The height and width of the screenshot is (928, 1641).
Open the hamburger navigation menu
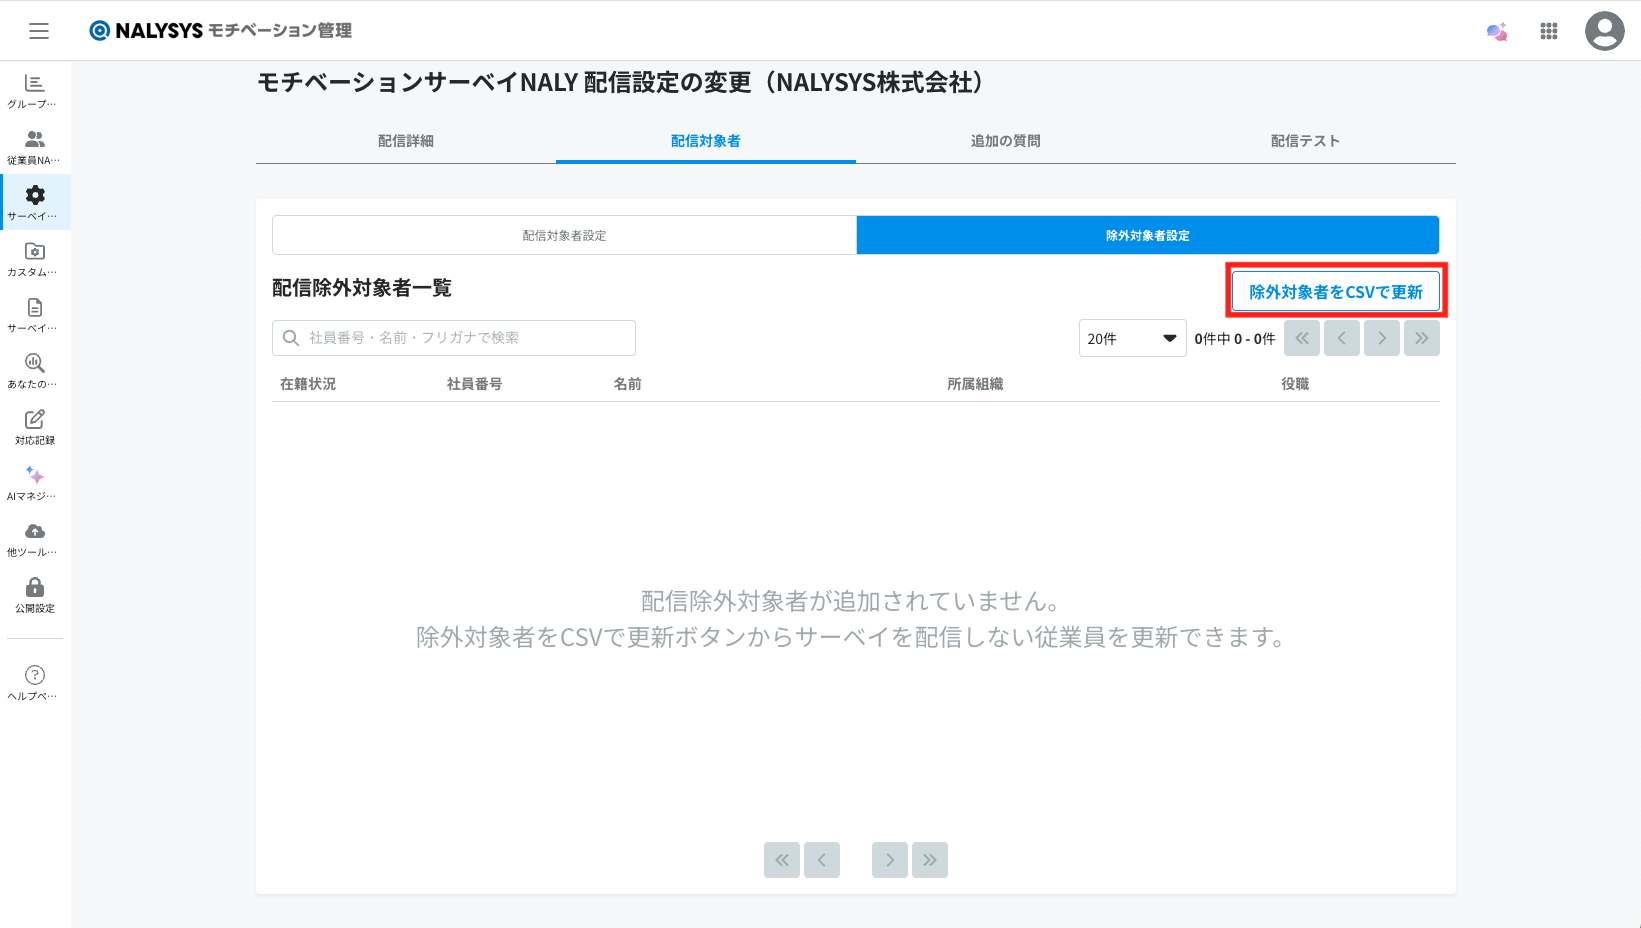click(39, 31)
